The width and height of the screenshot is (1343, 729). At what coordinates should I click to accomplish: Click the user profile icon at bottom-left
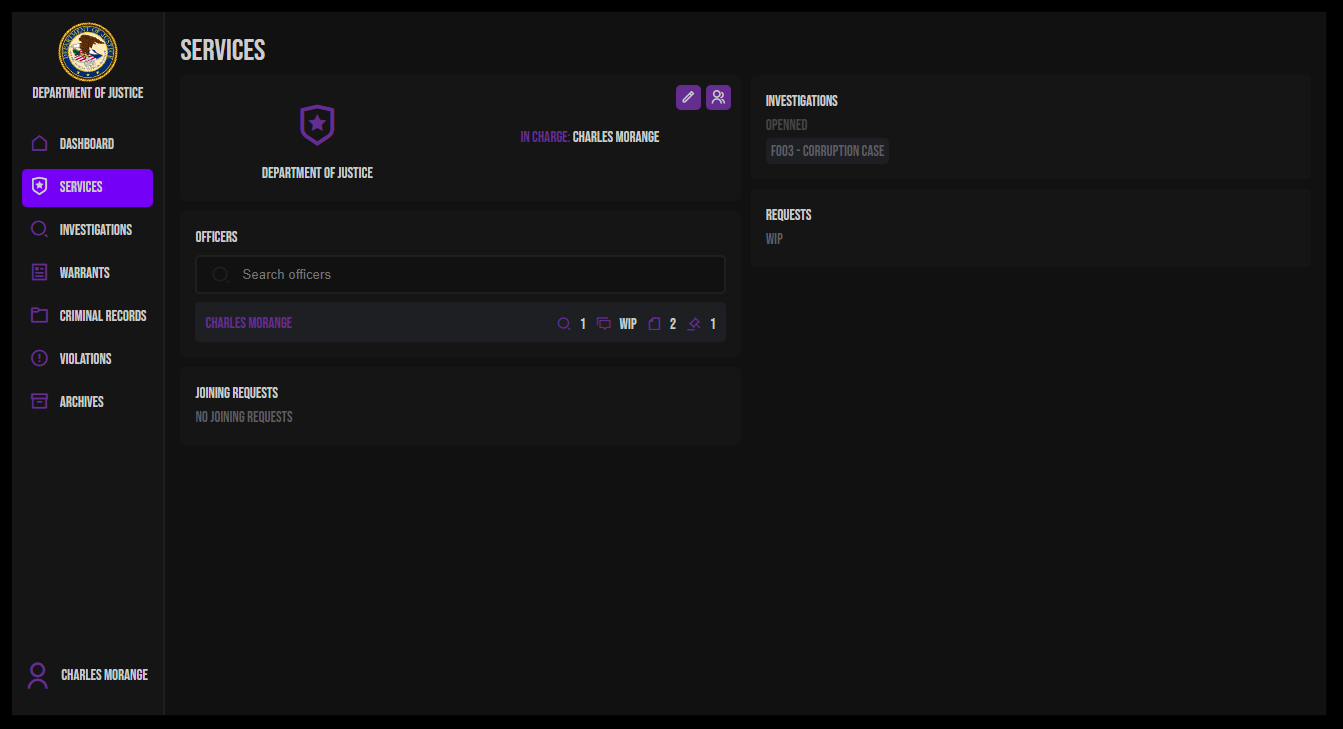38,676
